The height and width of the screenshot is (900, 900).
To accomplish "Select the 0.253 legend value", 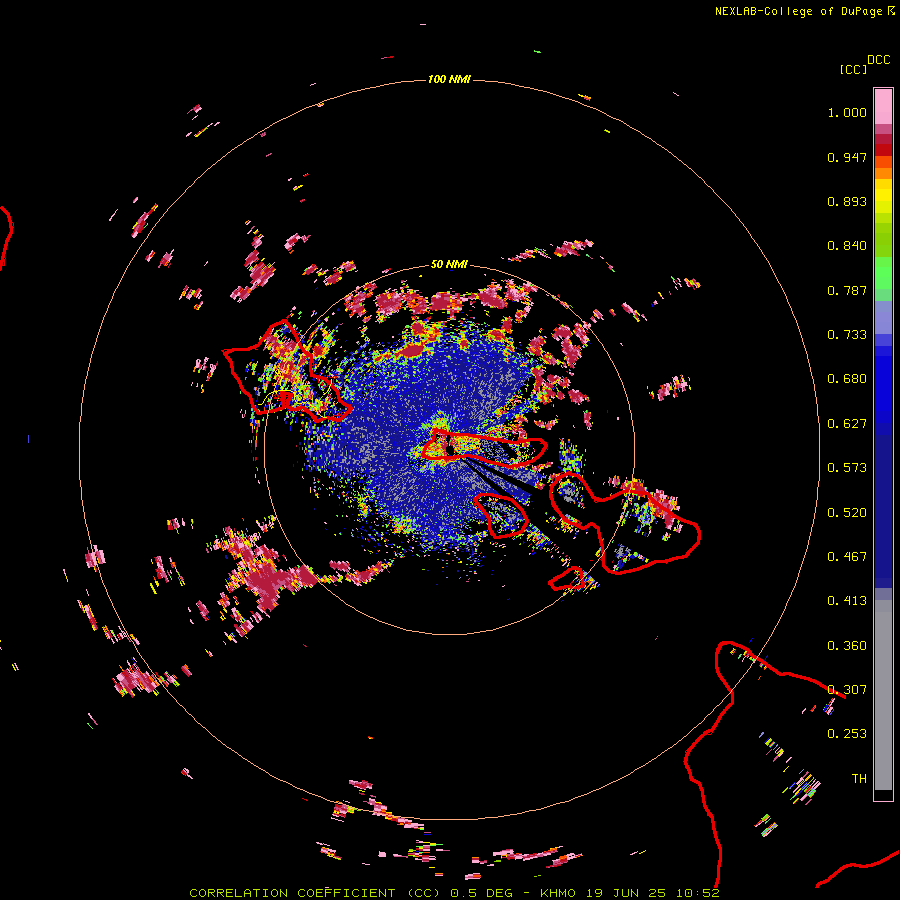I will [847, 734].
